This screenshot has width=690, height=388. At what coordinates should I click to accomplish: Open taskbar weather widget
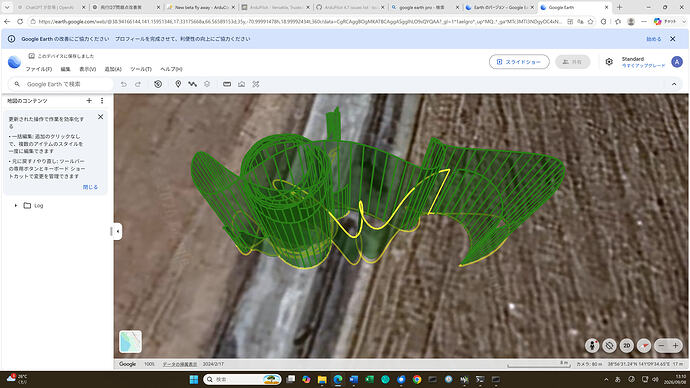pyautogui.click(x=17, y=379)
